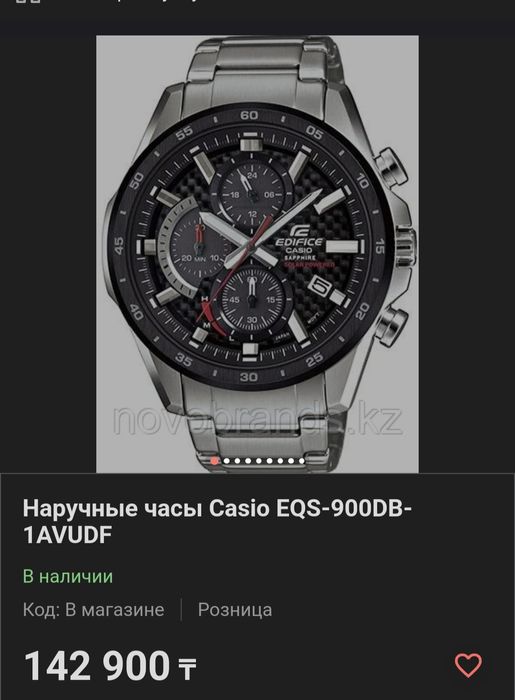Go to the last image carousel dot
The width and height of the screenshot is (515, 700).
tap(302, 461)
